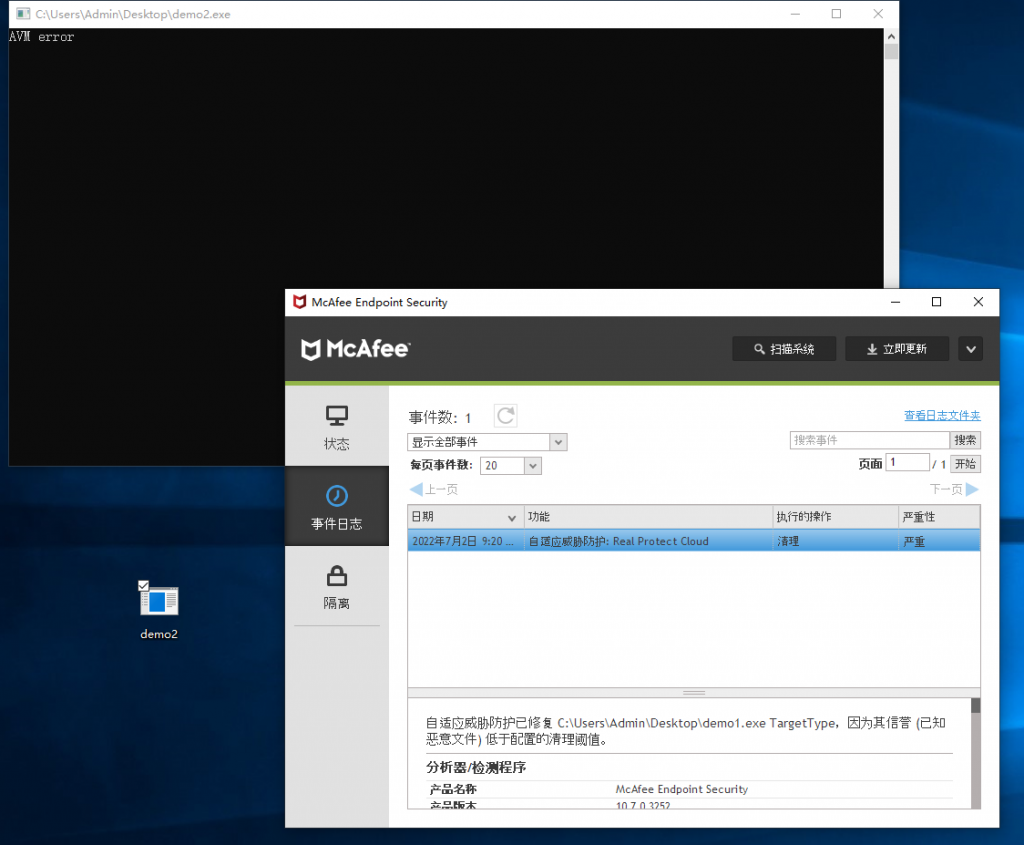Click the 立即更新 update now button
1024x845 pixels.
pyautogui.click(x=897, y=349)
